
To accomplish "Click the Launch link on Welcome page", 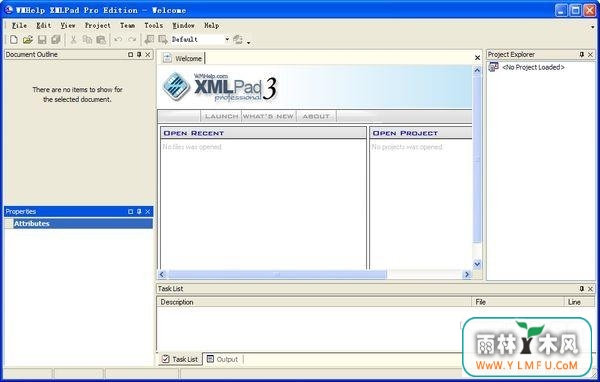I will [221, 116].
